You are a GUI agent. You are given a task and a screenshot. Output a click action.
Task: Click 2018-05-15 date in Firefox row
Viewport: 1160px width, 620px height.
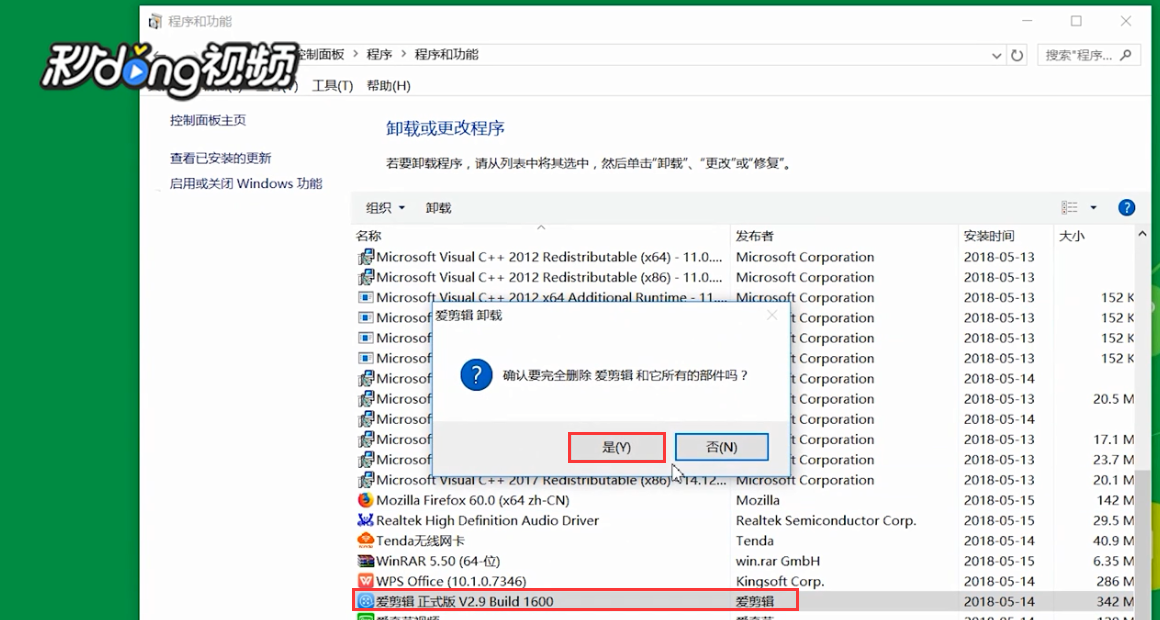point(999,500)
